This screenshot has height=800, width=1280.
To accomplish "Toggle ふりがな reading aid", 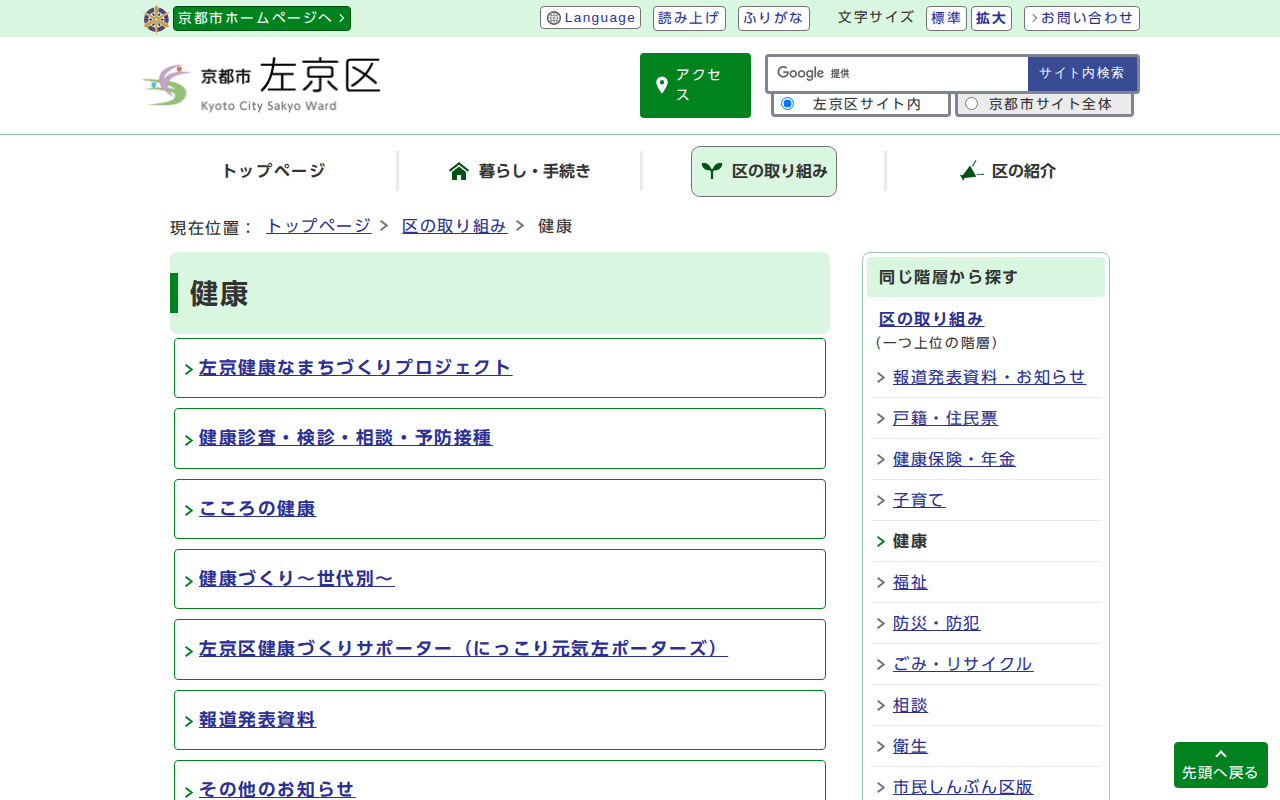I will [773, 18].
